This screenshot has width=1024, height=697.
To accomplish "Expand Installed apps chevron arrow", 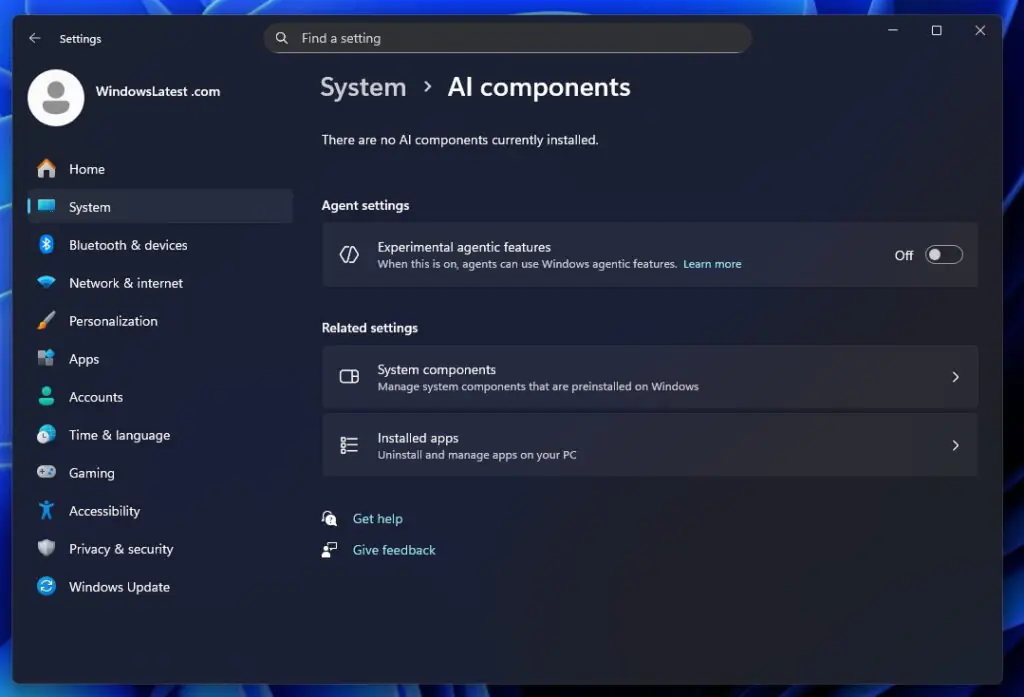I will (955, 446).
